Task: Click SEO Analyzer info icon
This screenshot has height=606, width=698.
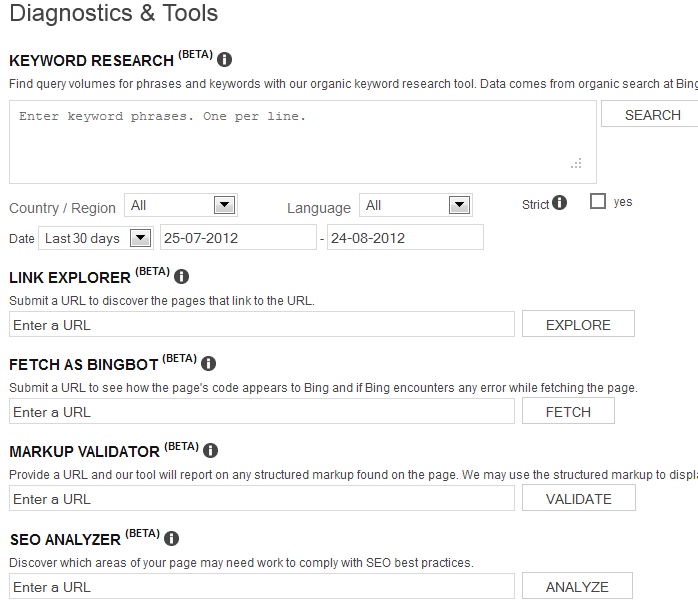Action: [x=171, y=539]
